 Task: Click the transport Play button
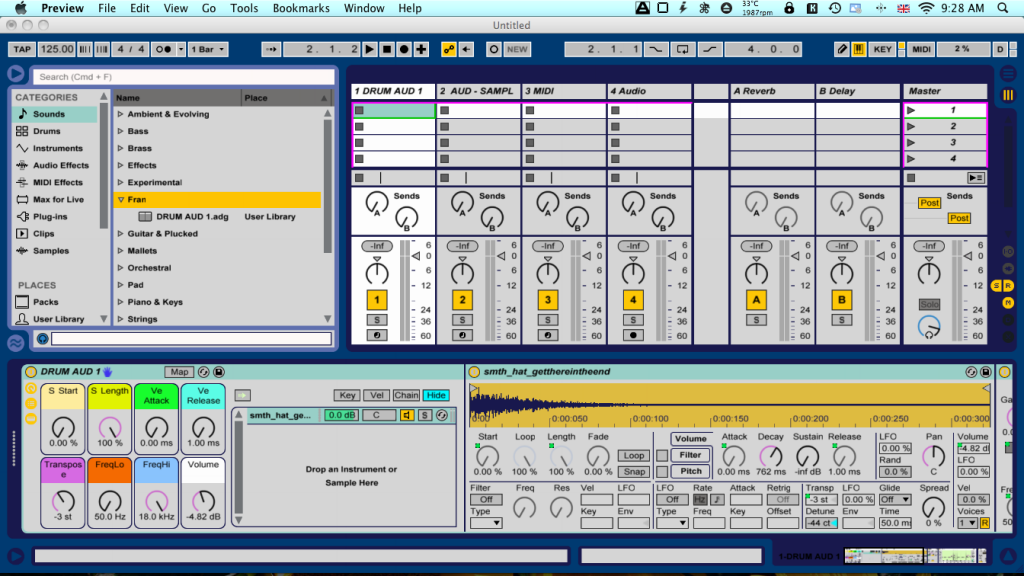370,49
